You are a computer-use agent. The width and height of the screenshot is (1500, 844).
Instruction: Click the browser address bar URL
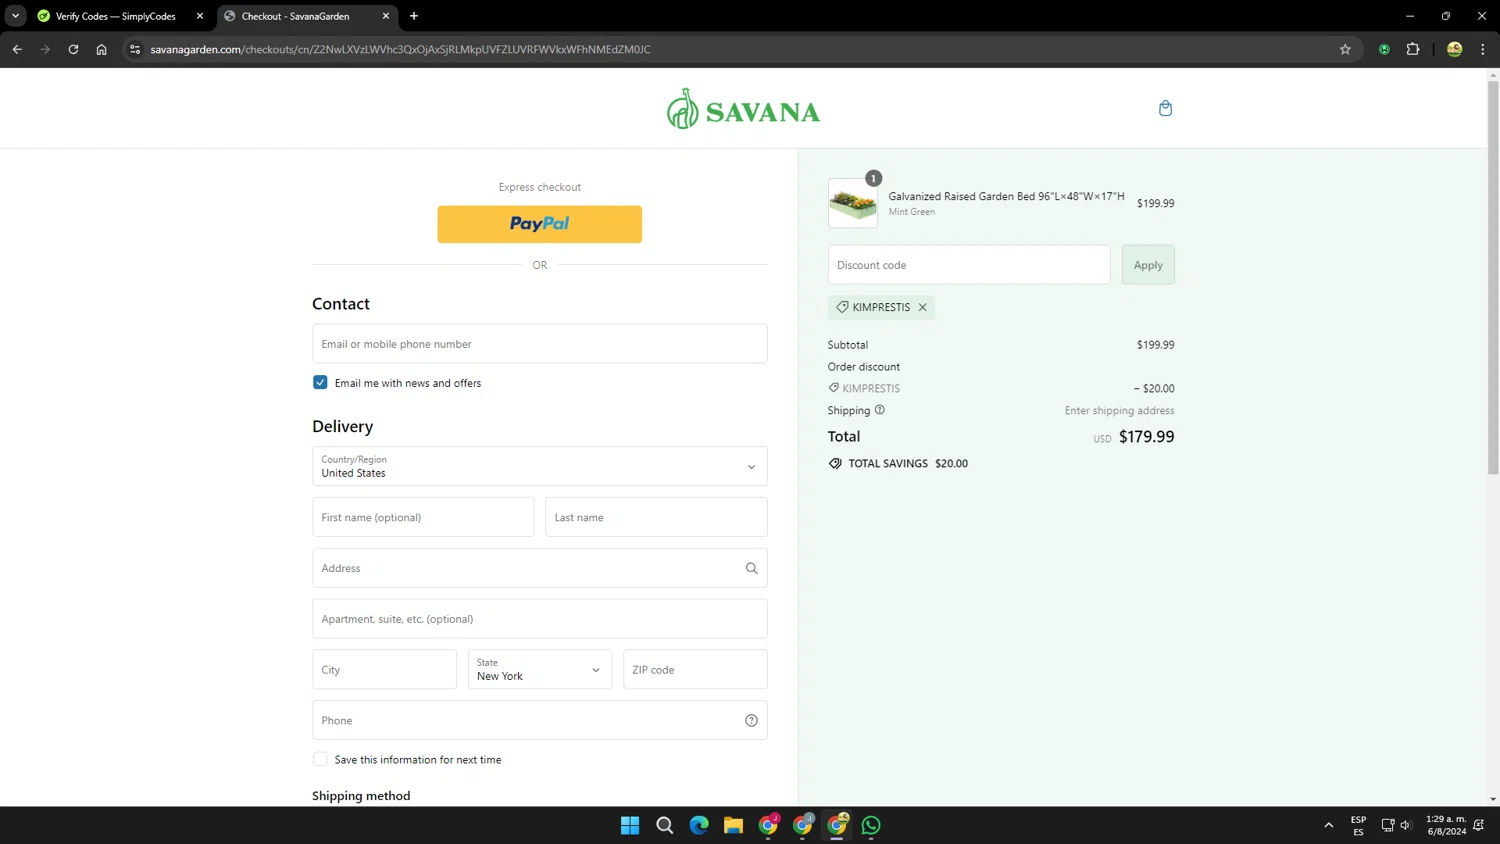pyautogui.click(x=400, y=49)
